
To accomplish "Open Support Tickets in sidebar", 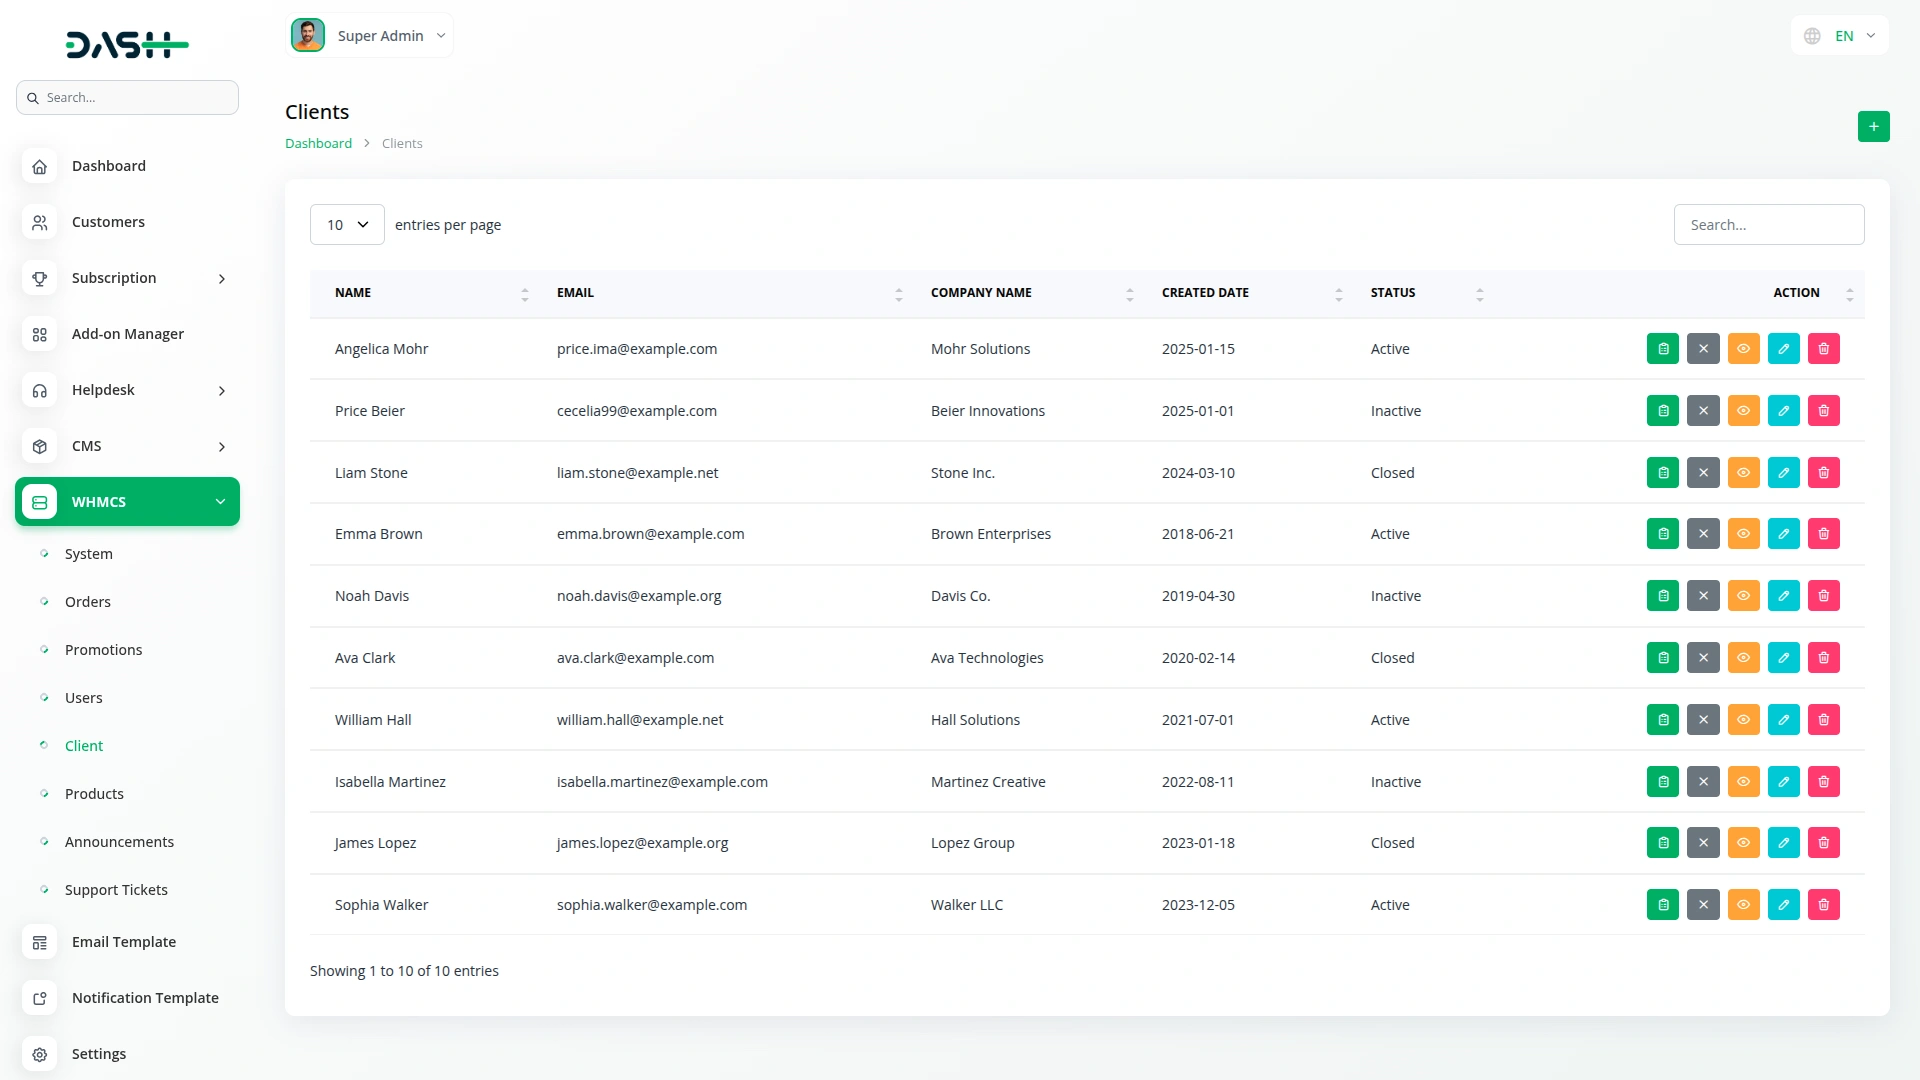I will point(116,890).
